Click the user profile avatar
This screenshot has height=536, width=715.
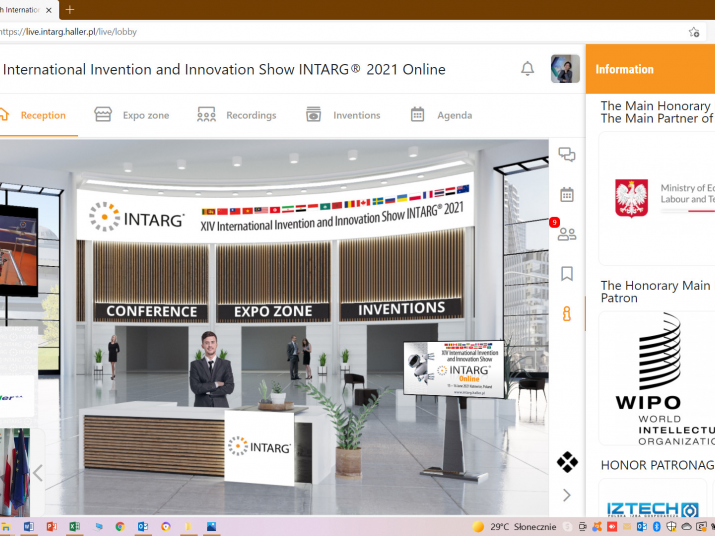click(x=565, y=69)
